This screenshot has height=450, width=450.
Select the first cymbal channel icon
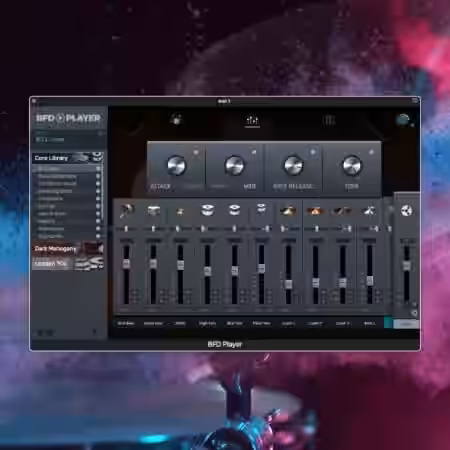(288, 211)
